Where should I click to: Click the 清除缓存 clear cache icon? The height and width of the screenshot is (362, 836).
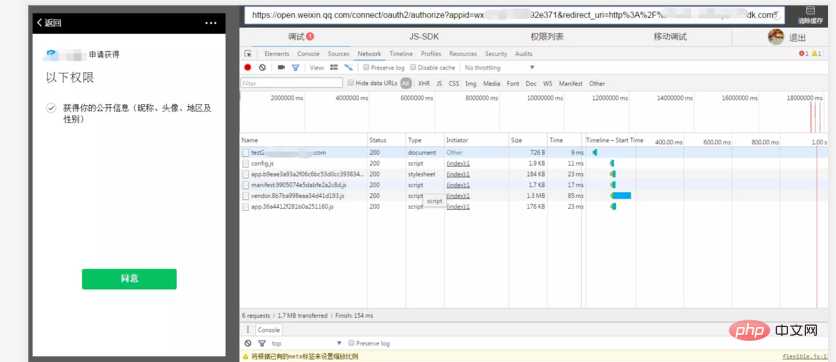pos(810,15)
